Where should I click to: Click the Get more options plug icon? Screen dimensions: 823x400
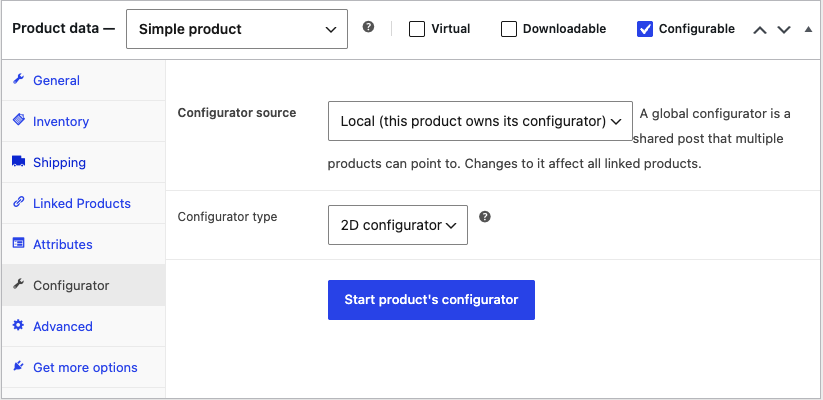pos(18,366)
